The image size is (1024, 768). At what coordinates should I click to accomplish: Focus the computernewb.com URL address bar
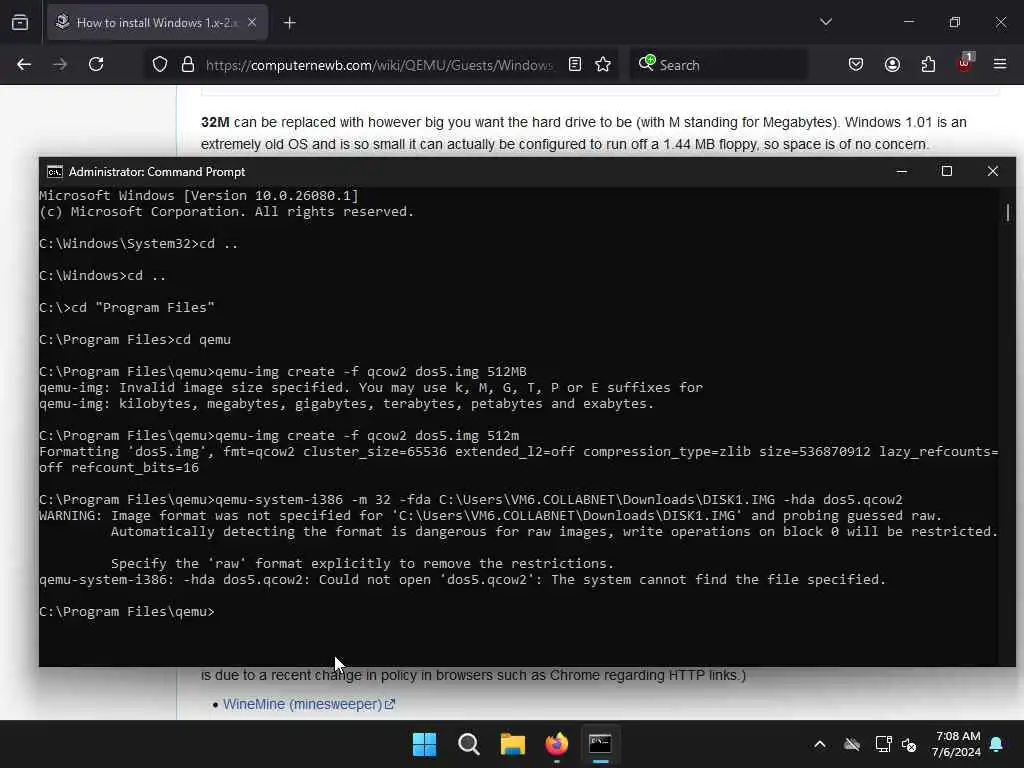pyautogui.click(x=379, y=65)
